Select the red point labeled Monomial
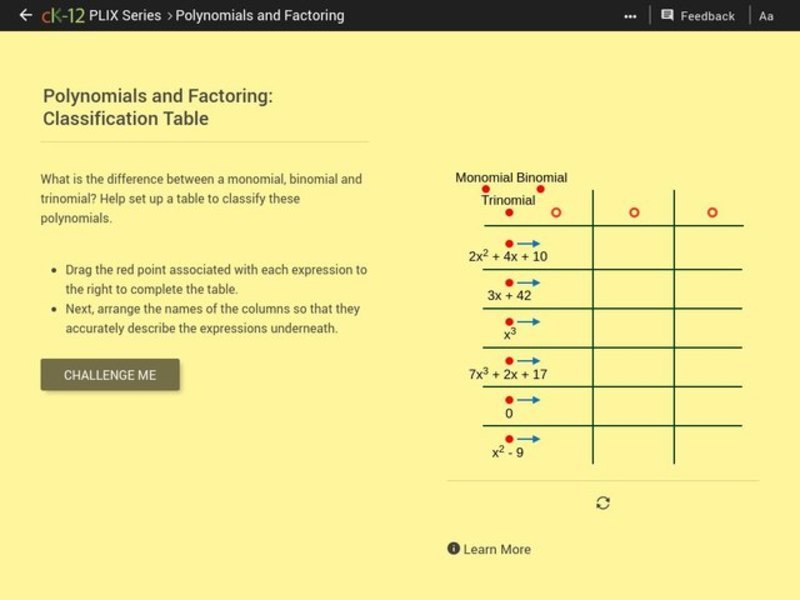The width and height of the screenshot is (800, 600). pyautogui.click(x=485, y=188)
